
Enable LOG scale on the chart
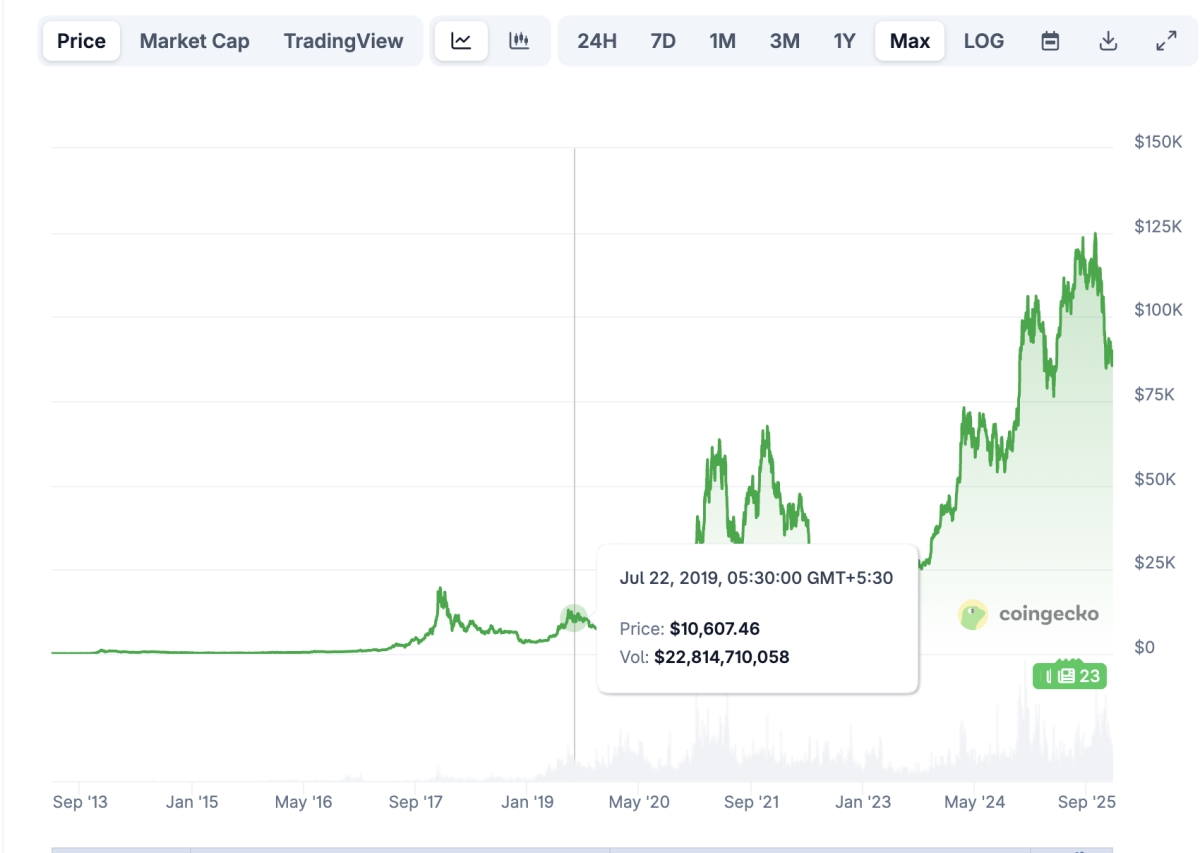983,41
